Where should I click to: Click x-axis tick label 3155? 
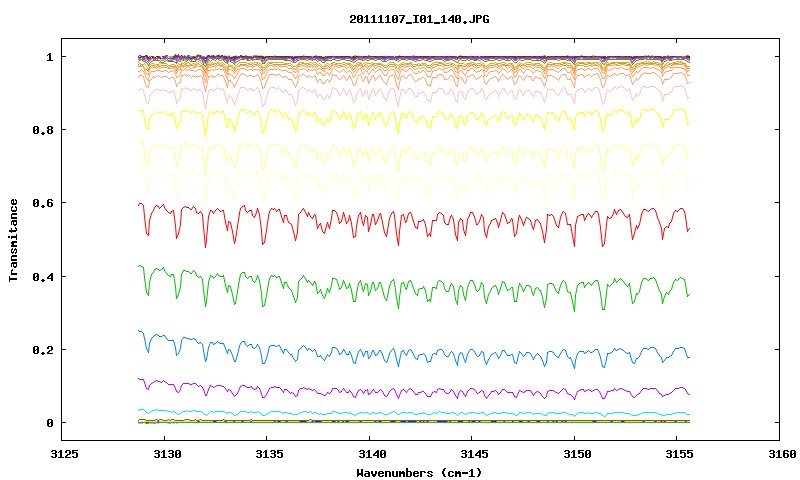[x=679, y=454]
